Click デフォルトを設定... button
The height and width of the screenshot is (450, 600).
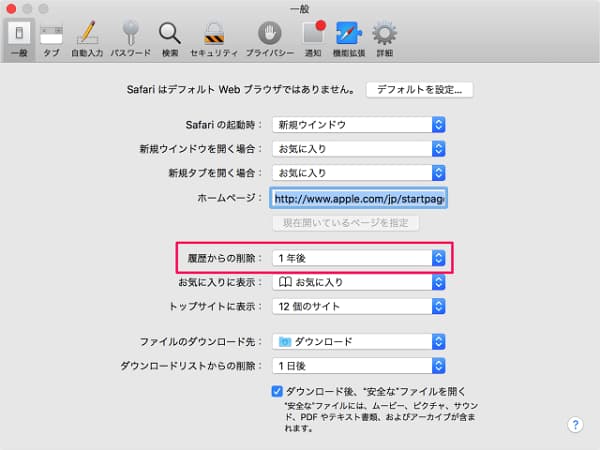click(419, 90)
